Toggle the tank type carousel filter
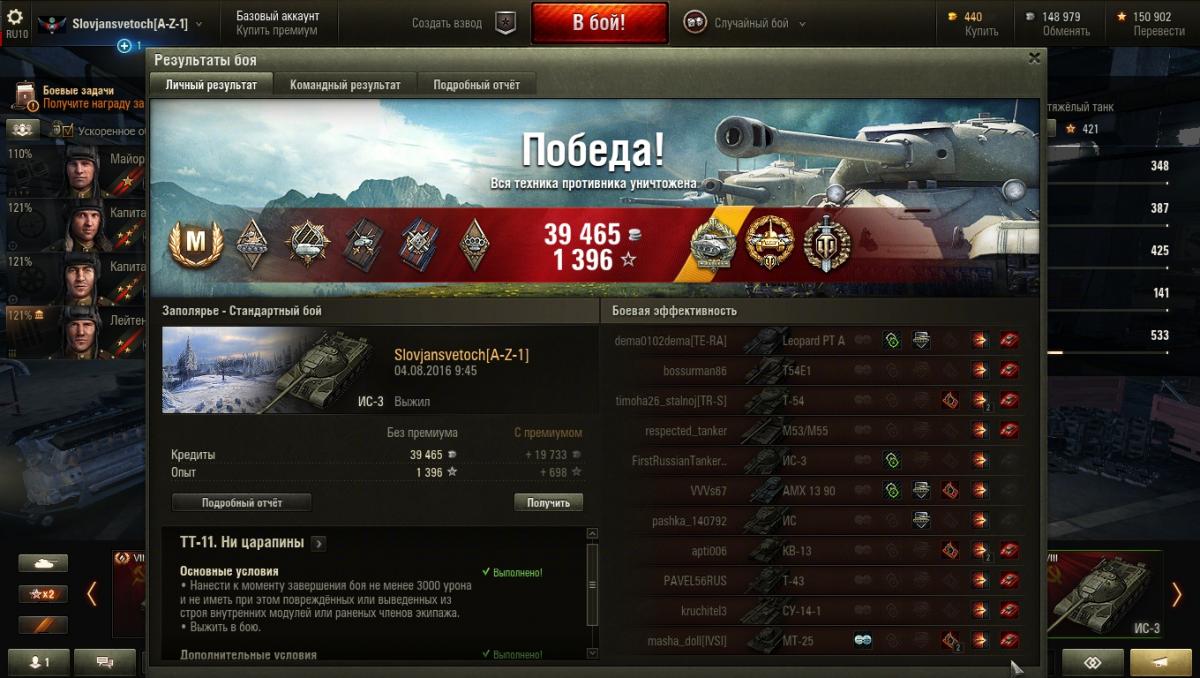The width and height of the screenshot is (1200, 678). point(43,563)
